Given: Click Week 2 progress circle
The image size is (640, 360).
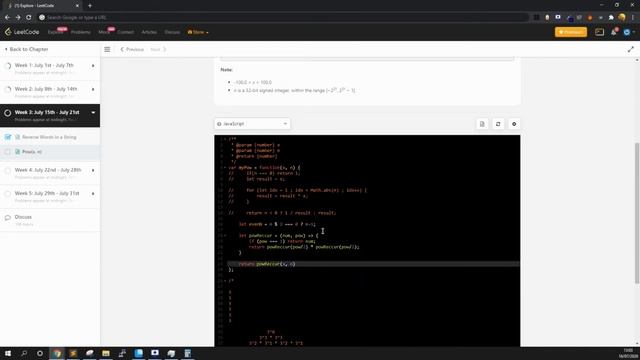Looking at the screenshot, I should tap(8, 89).
